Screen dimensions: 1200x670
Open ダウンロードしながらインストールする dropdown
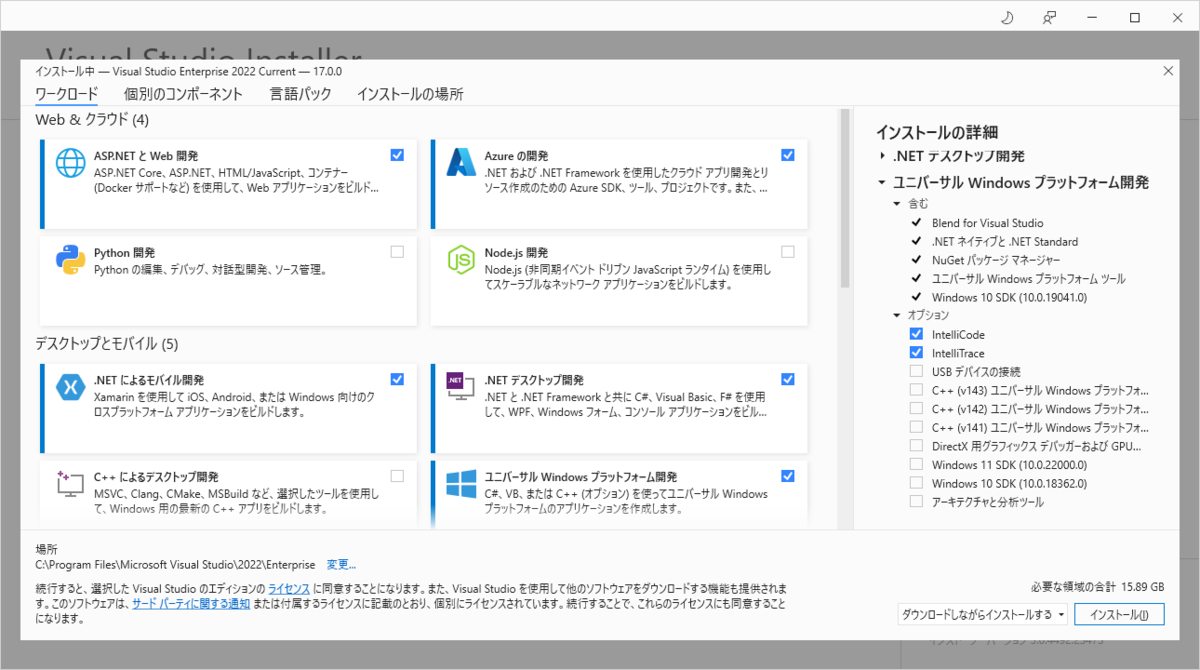tap(982, 614)
